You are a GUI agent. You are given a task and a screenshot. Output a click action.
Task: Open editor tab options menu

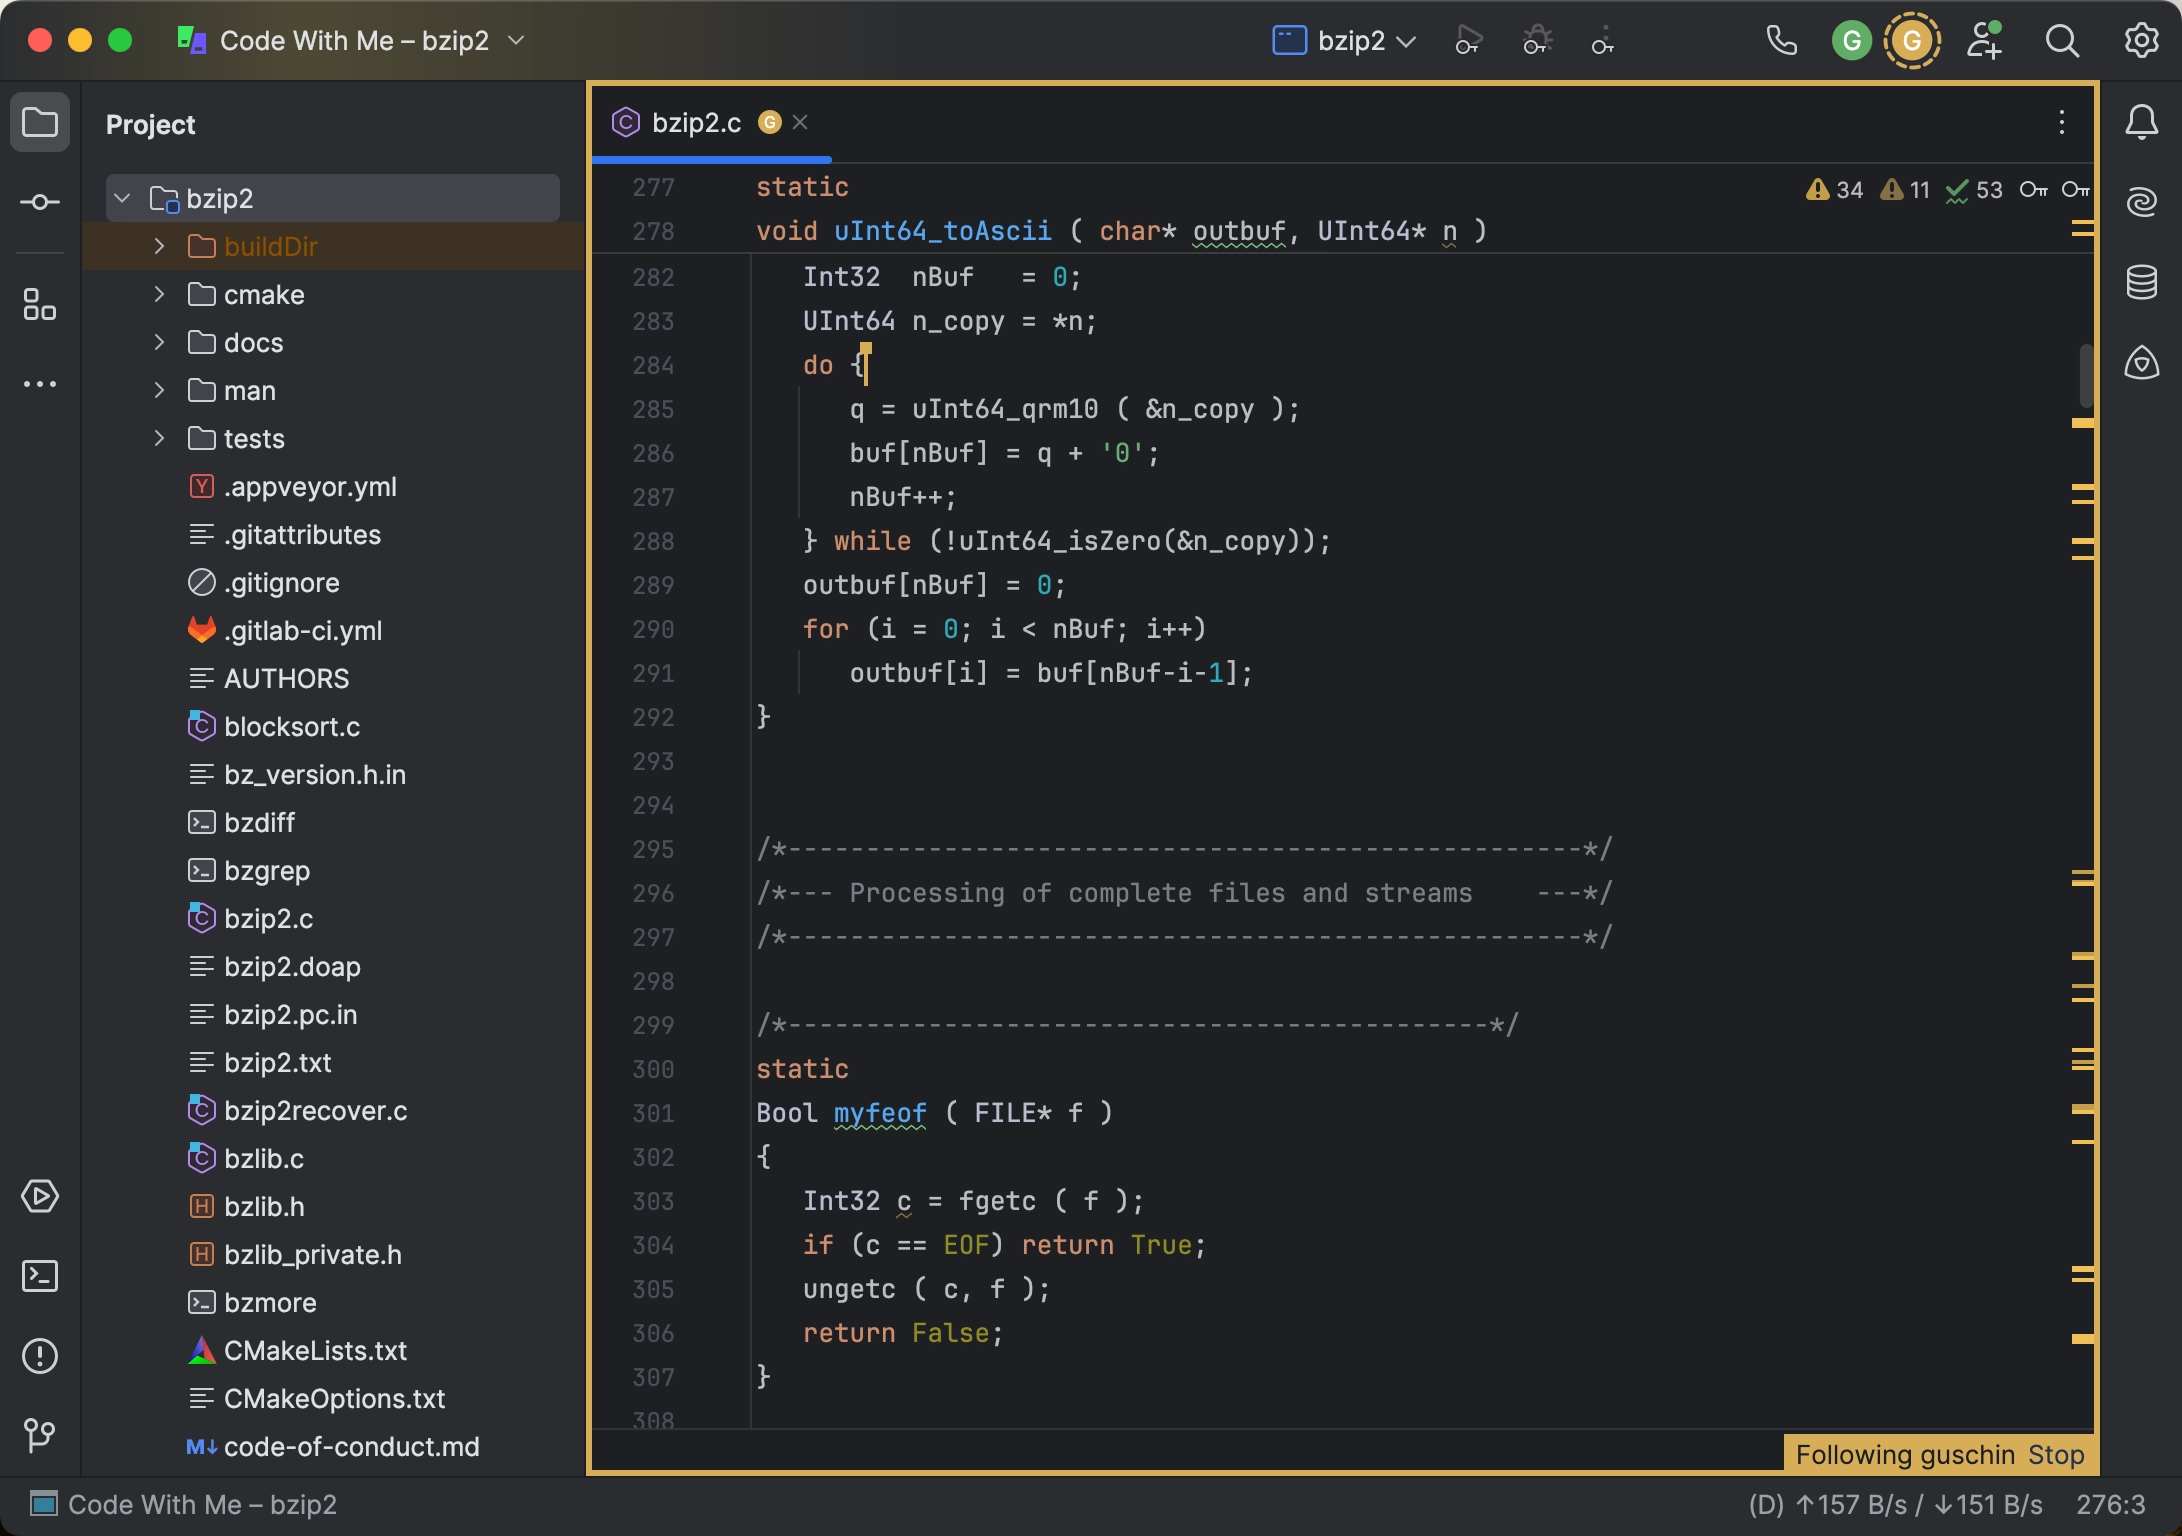(2061, 123)
